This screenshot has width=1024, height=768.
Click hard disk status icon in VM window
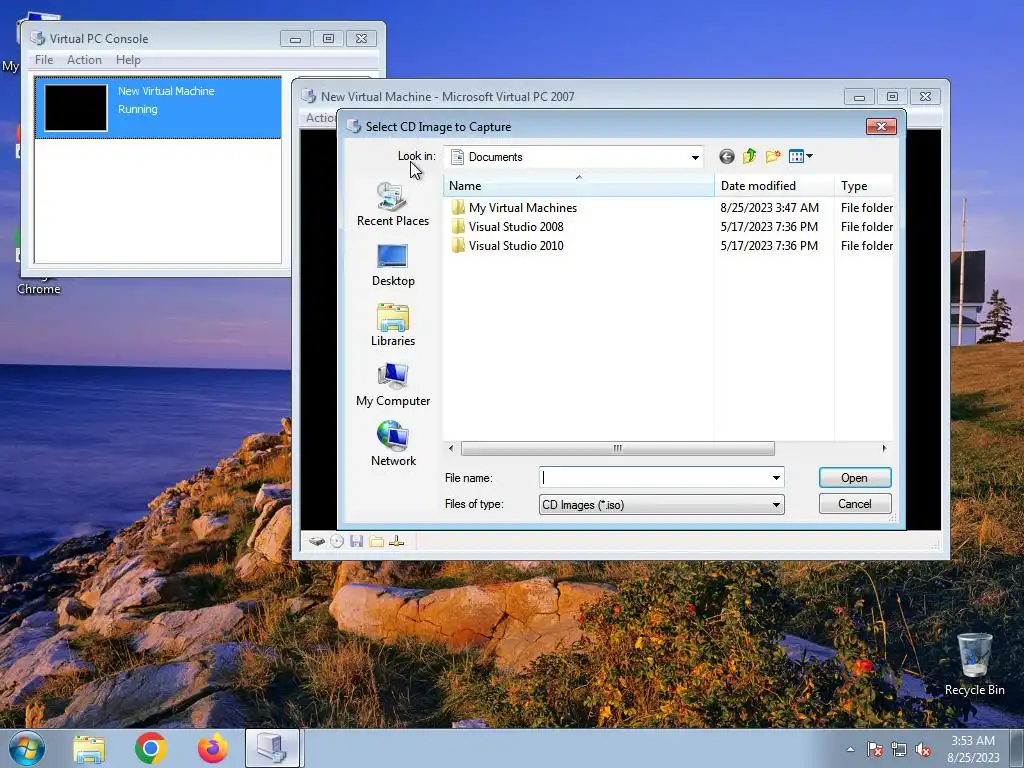pyautogui.click(x=317, y=541)
